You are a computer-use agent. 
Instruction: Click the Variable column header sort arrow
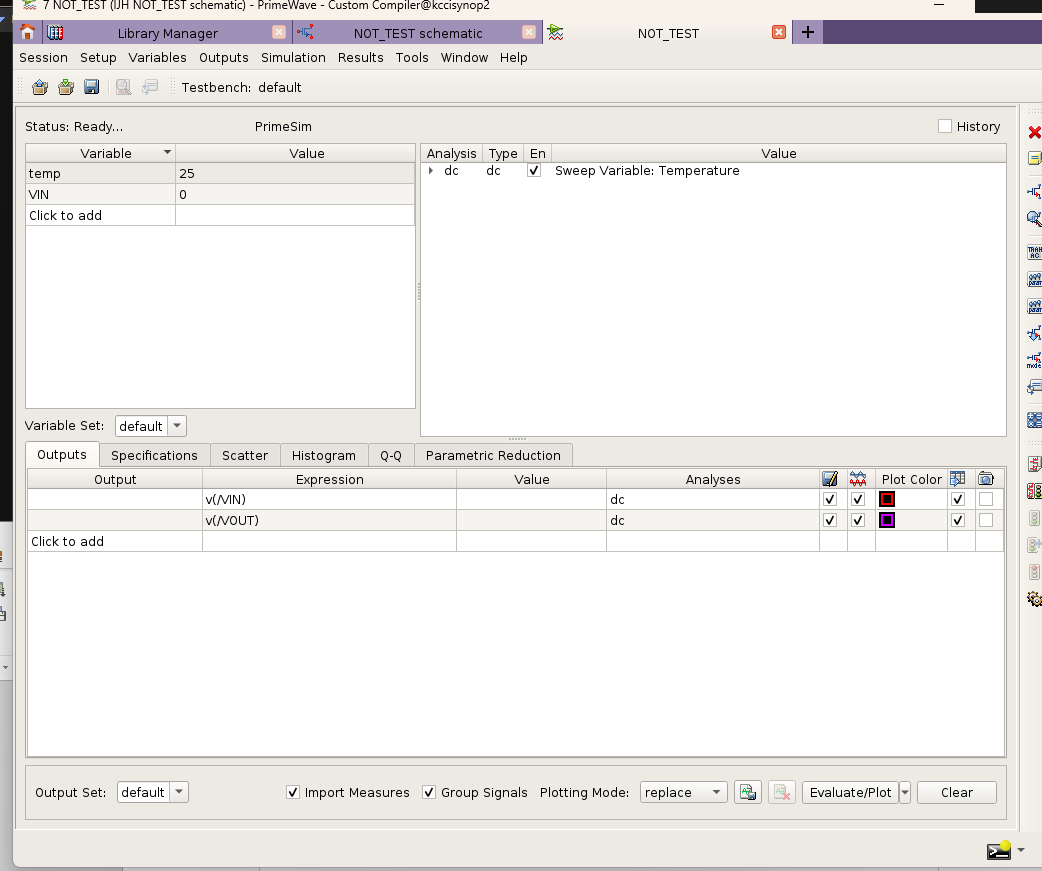(x=167, y=152)
